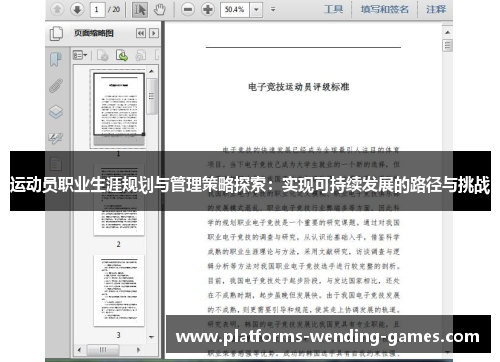The image size is (500, 362).
Task: Click the document vertical scrollbar thumb
Action: tap(447, 46)
